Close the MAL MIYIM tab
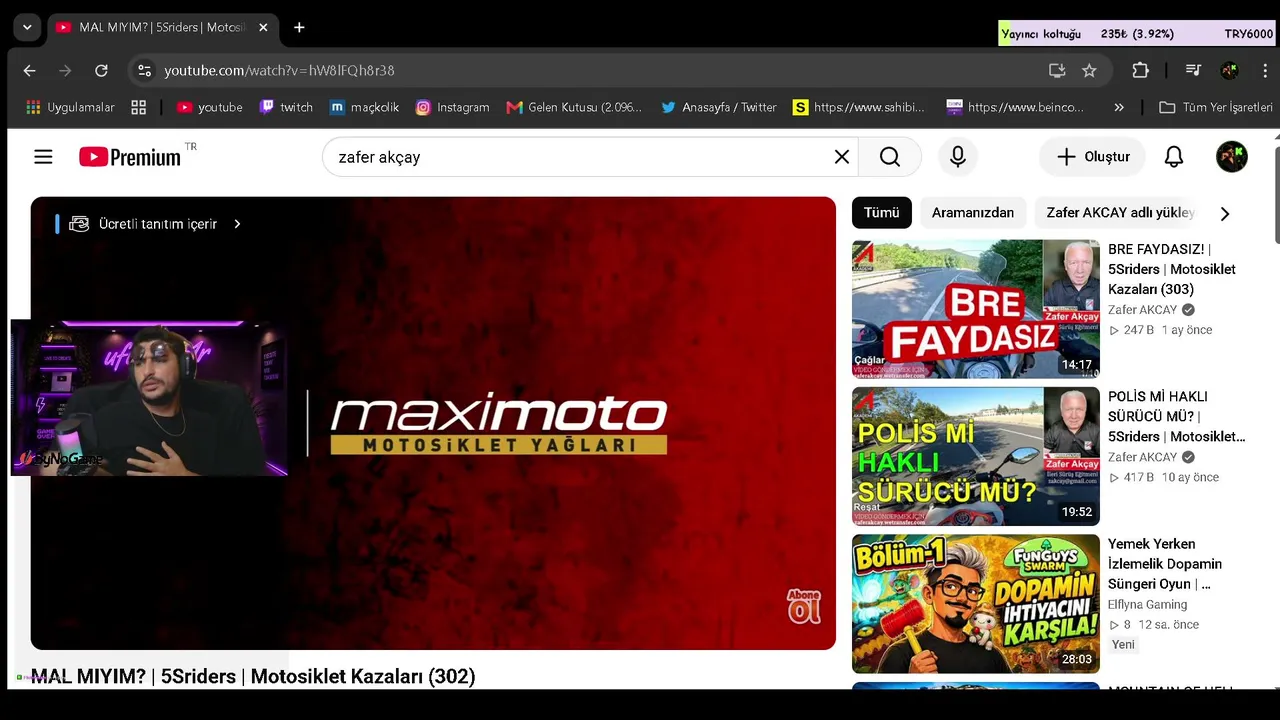This screenshot has width=1280, height=720. pyautogui.click(x=263, y=27)
